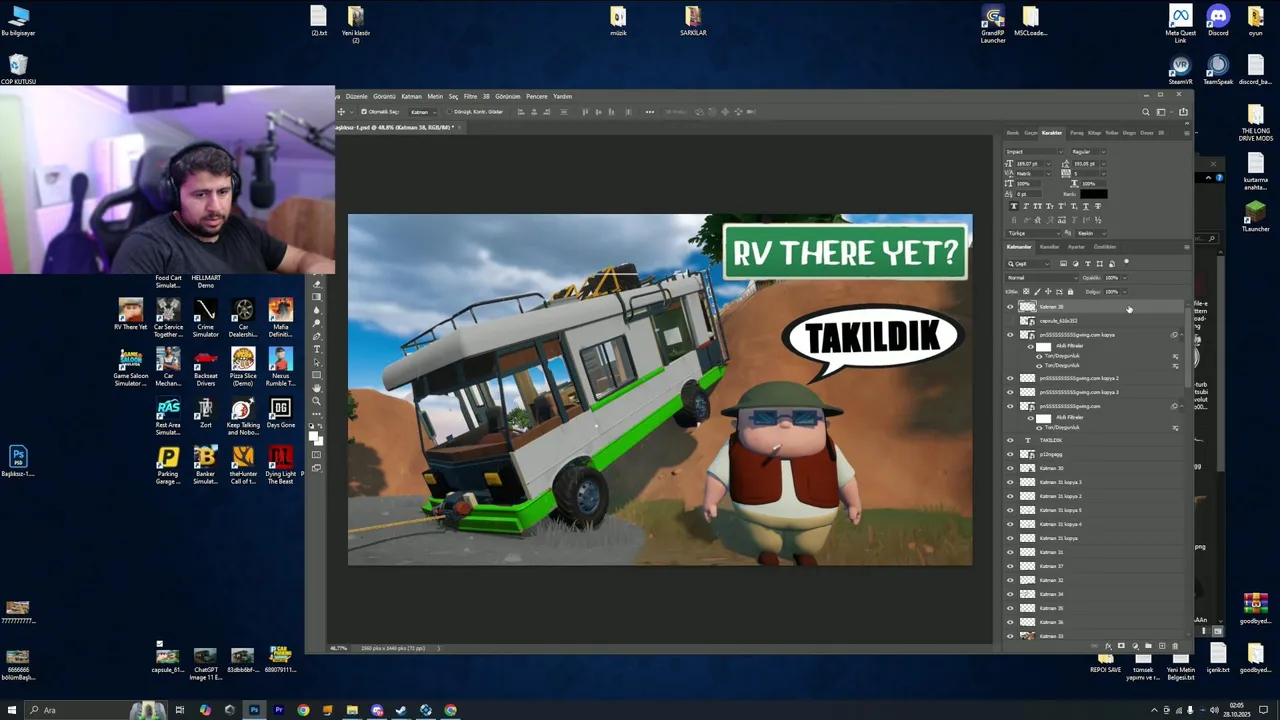Hide the Katman 34 layer
1280x720 pixels.
pyautogui.click(x=1010, y=594)
